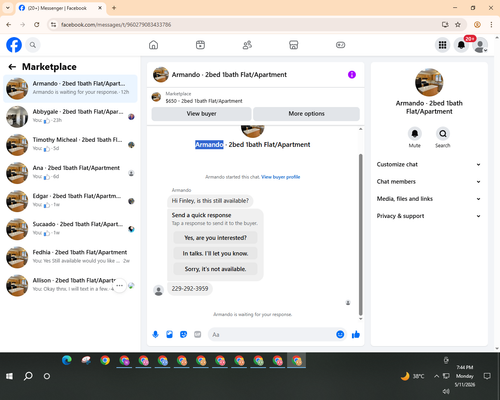Send quick reply 'In talks. I'll let you know.'
This screenshot has width=500, height=400.
pyautogui.click(x=215, y=253)
